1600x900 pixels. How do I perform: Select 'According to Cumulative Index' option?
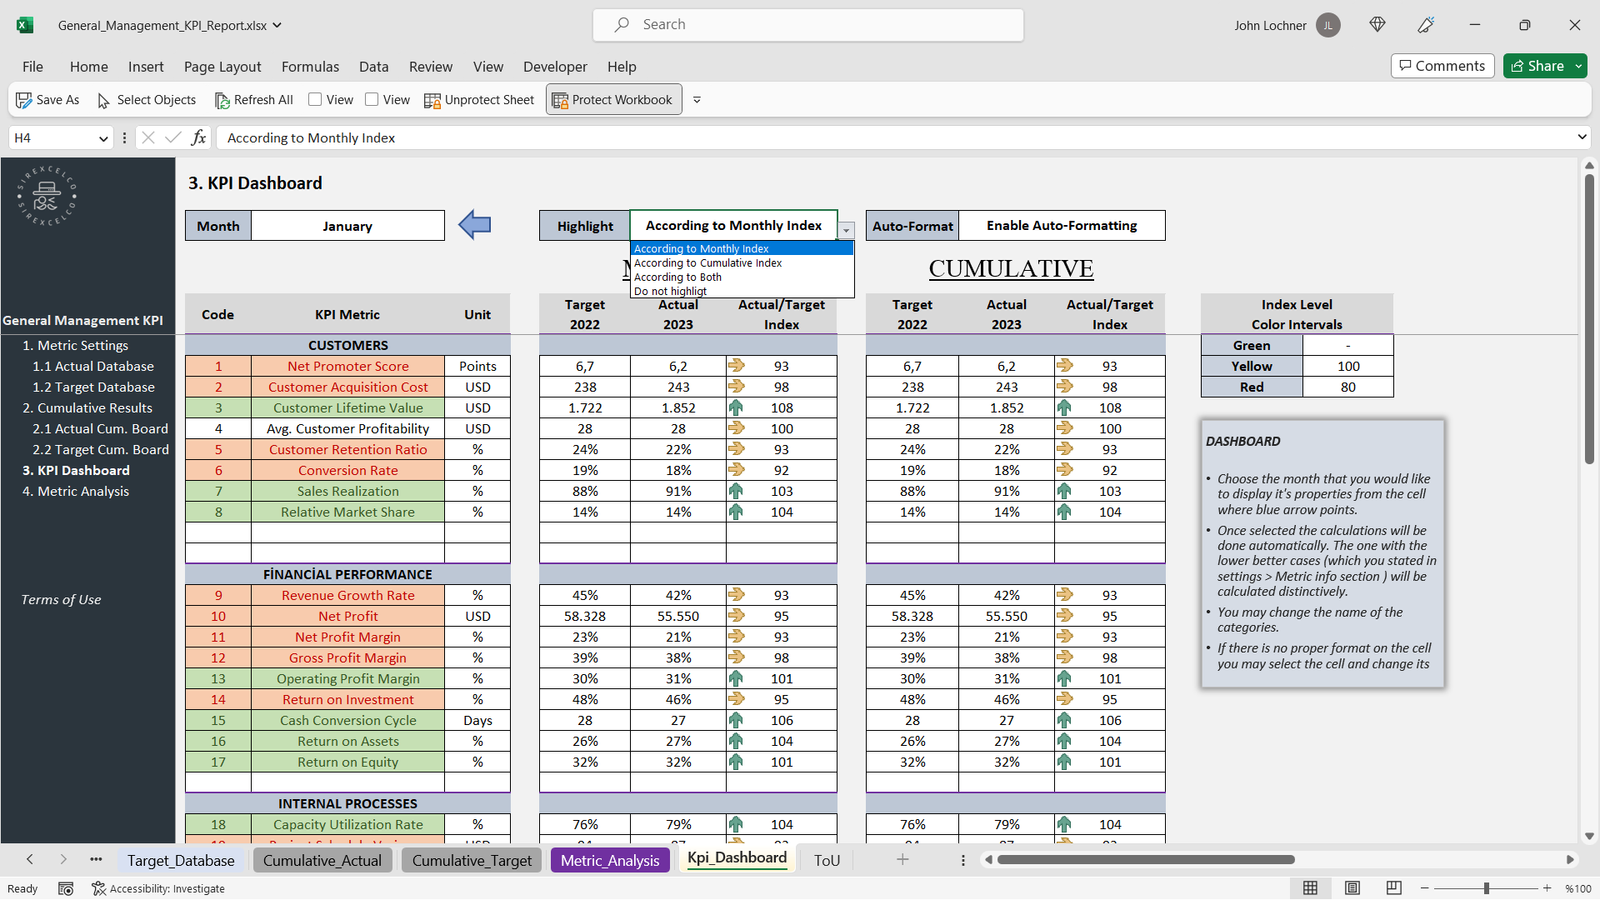[x=708, y=263]
